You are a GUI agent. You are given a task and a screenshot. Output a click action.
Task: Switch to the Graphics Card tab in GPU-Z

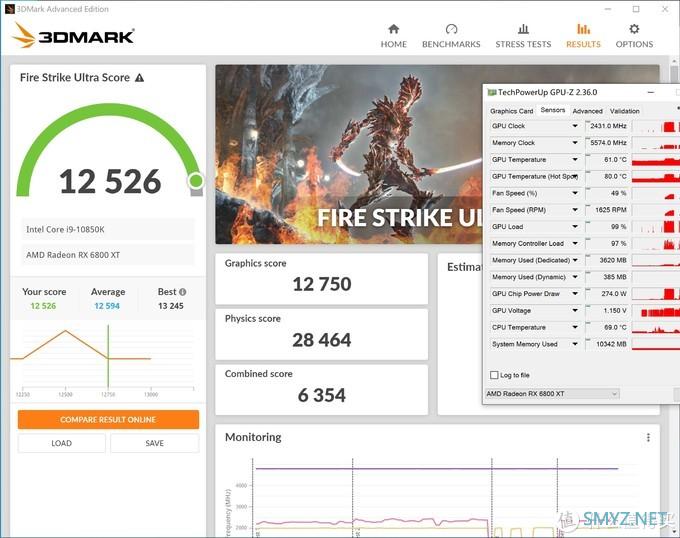pos(511,111)
